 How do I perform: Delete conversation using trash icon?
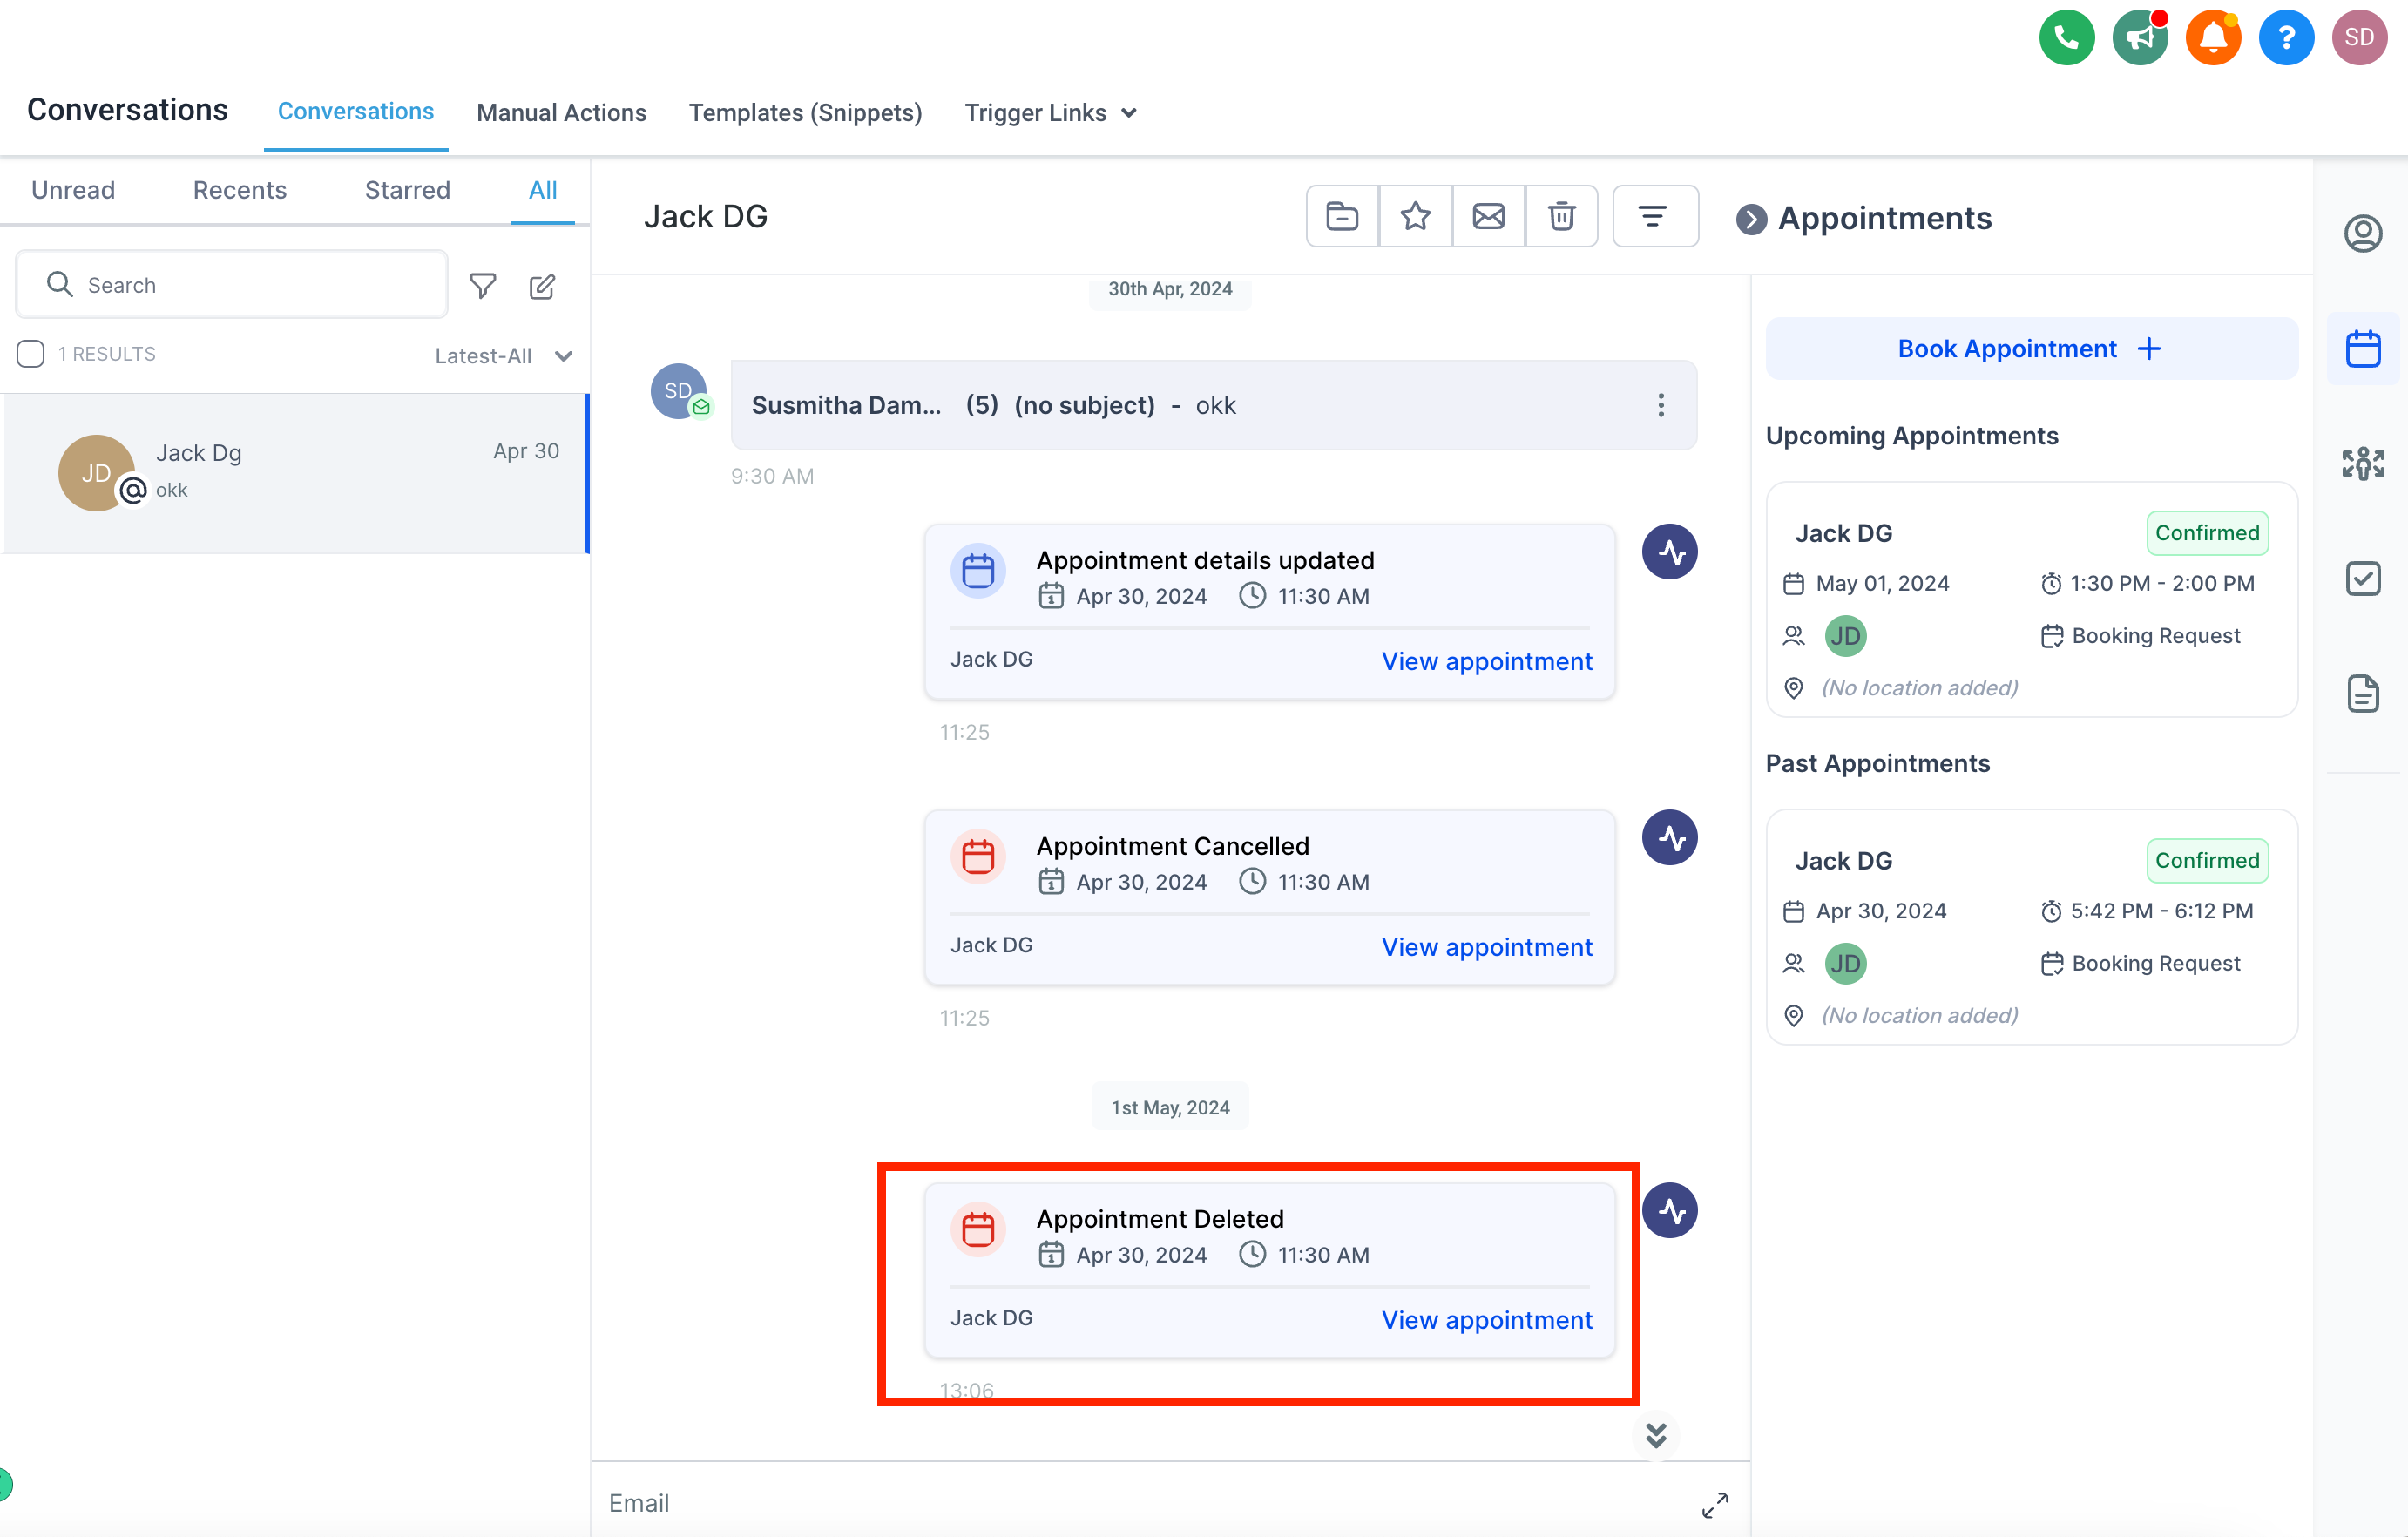point(1561,216)
